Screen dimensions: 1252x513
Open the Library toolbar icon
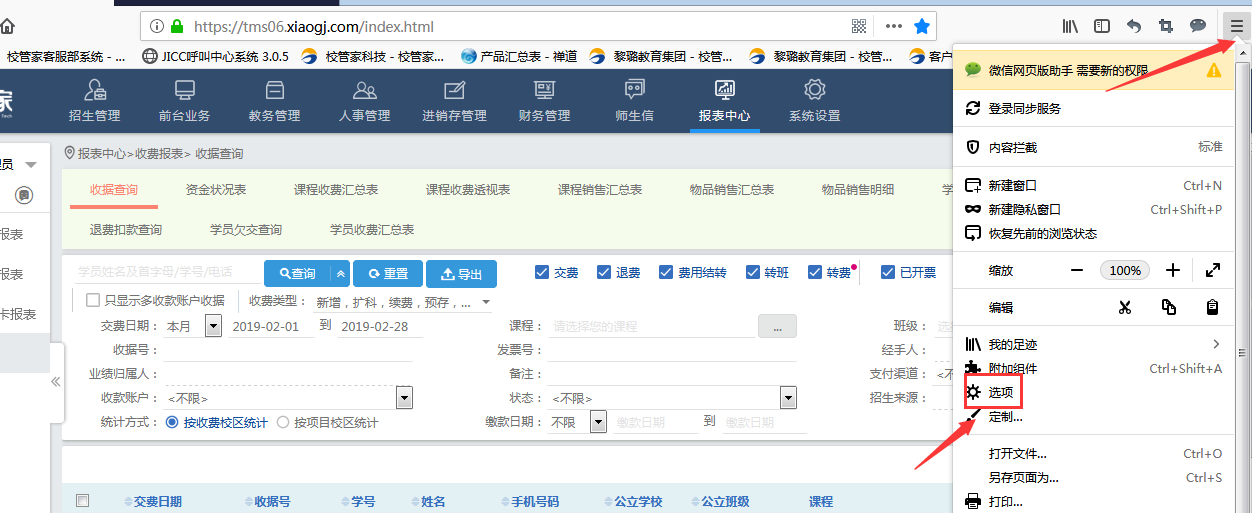coord(1070,26)
